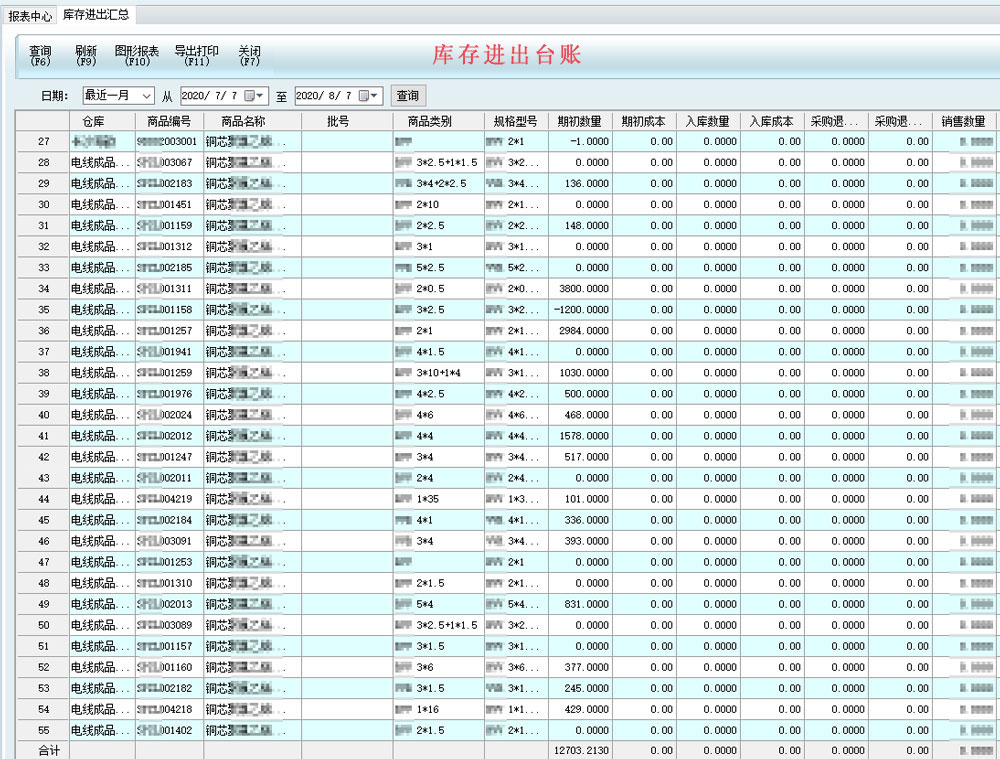Click the 电线成品 warehouse cell in row 50
Screen dimensions: 1000x759
pyautogui.click(x=100, y=625)
